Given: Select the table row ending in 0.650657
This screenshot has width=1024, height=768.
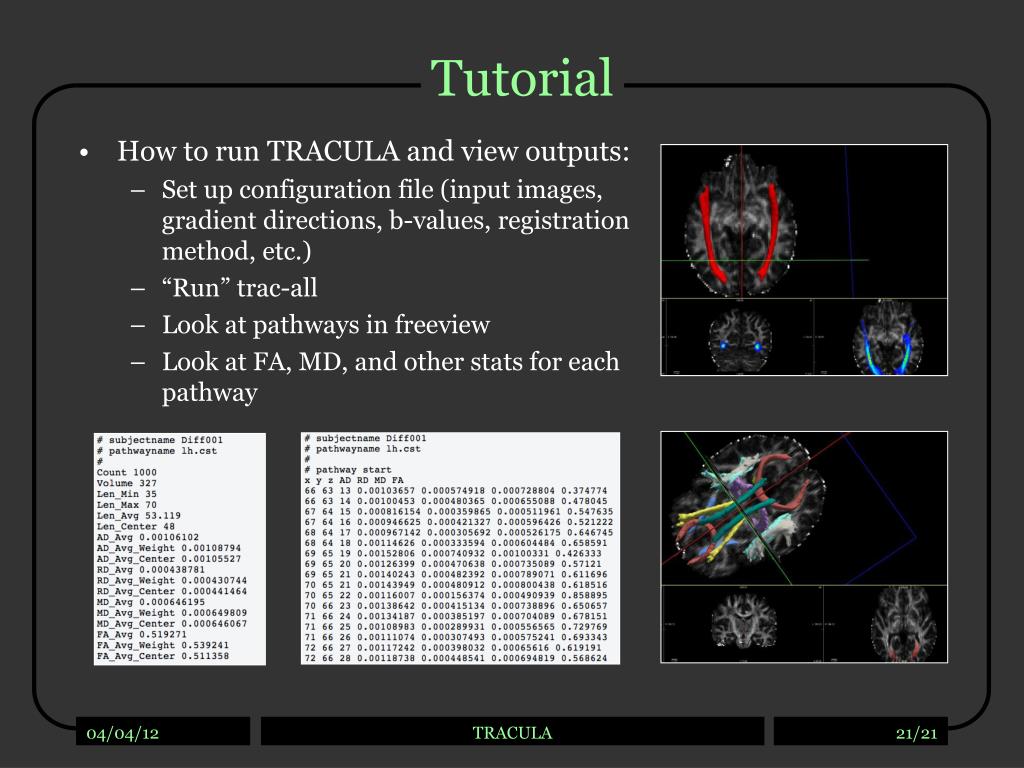Looking at the screenshot, I should tap(456, 605).
